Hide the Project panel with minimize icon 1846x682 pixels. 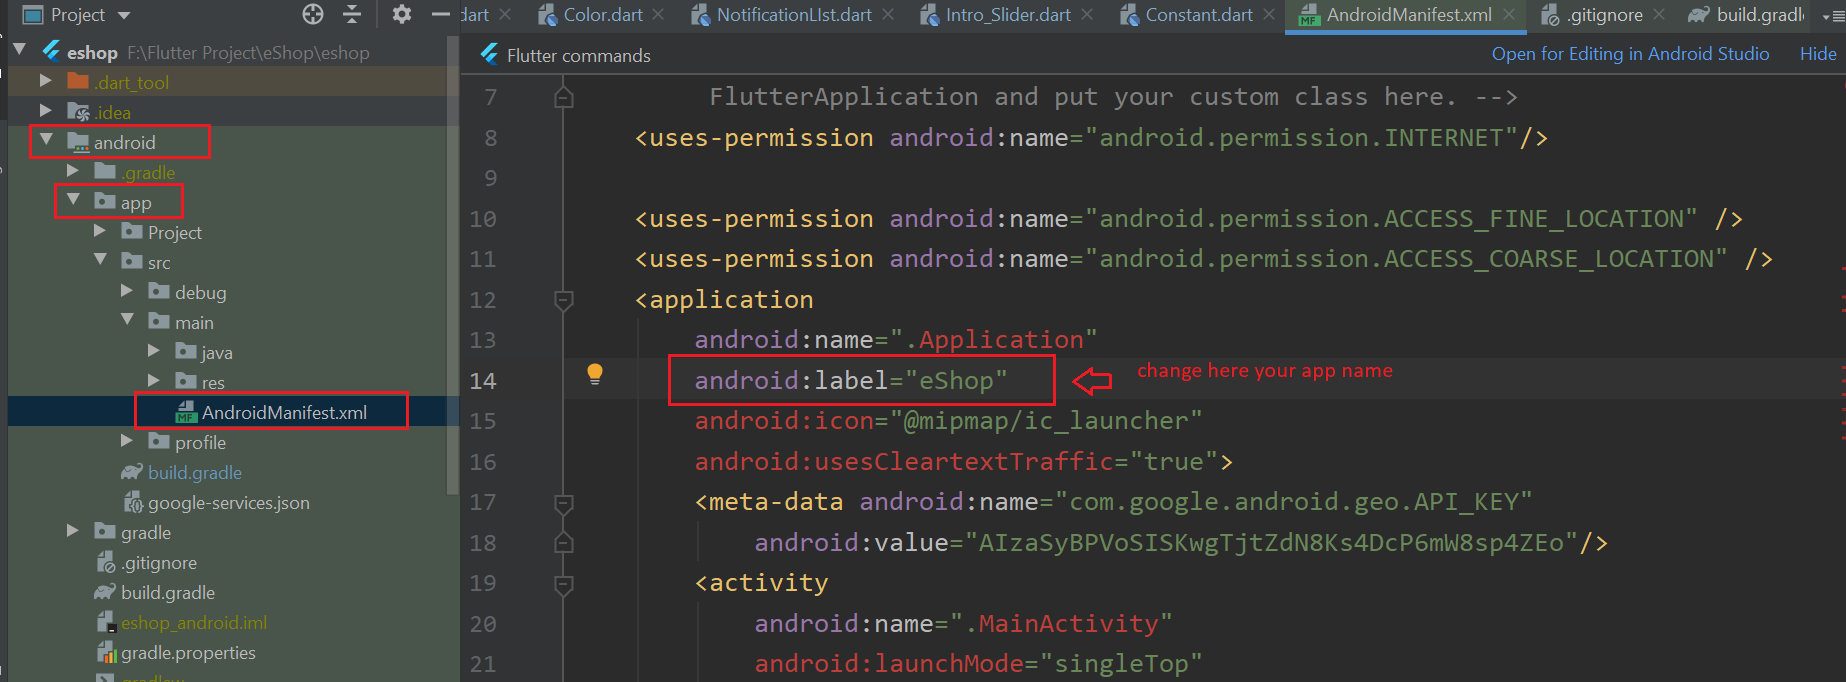[x=440, y=14]
